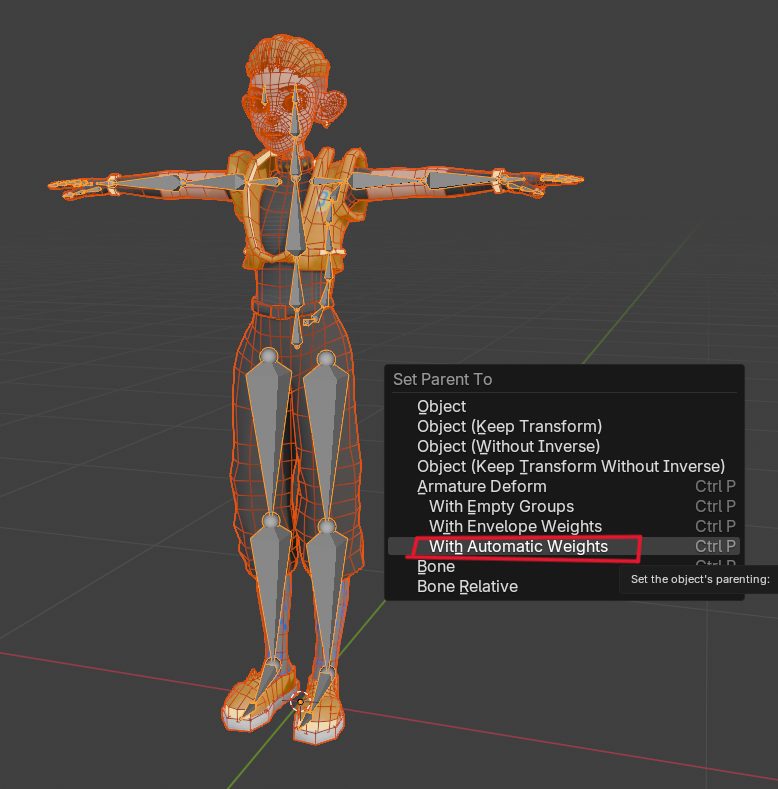The image size is (778, 789).
Task: Select With Envelope Weights entry
Action: pyautogui.click(x=515, y=526)
